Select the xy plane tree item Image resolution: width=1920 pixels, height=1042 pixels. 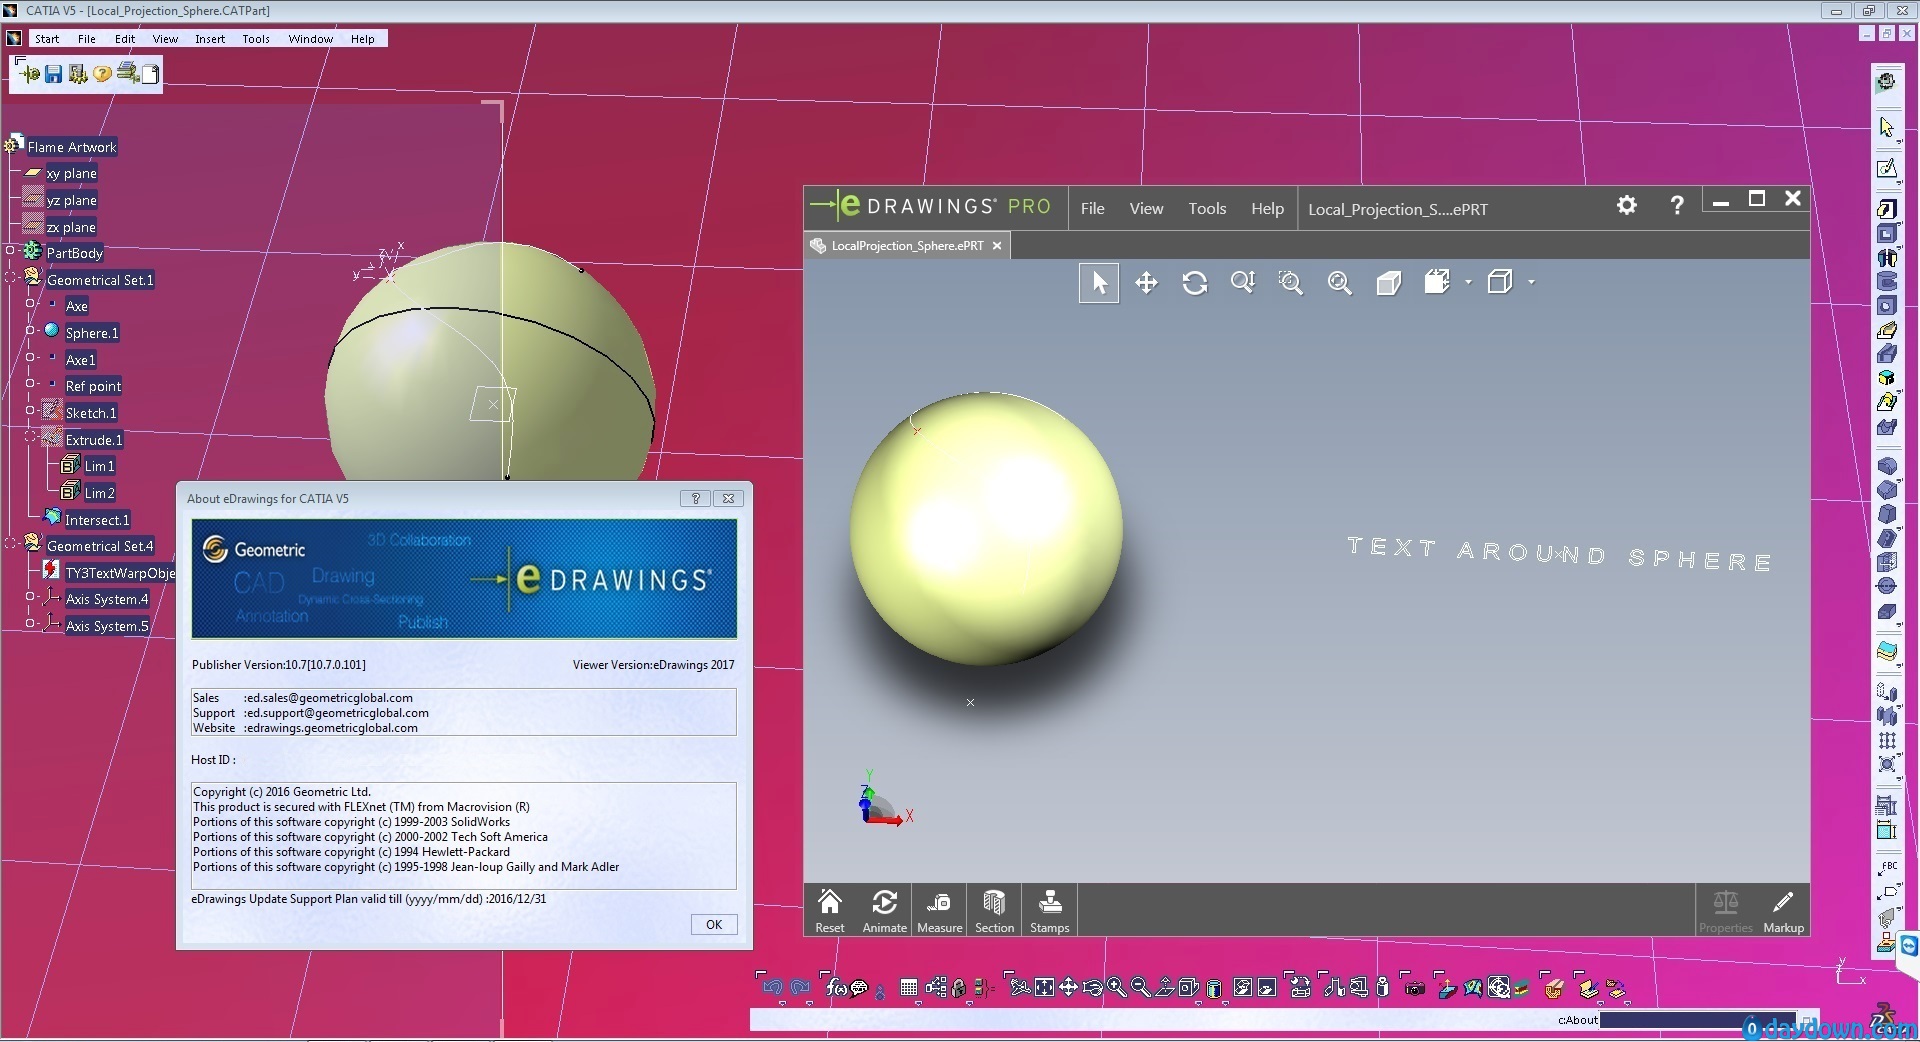click(71, 174)
